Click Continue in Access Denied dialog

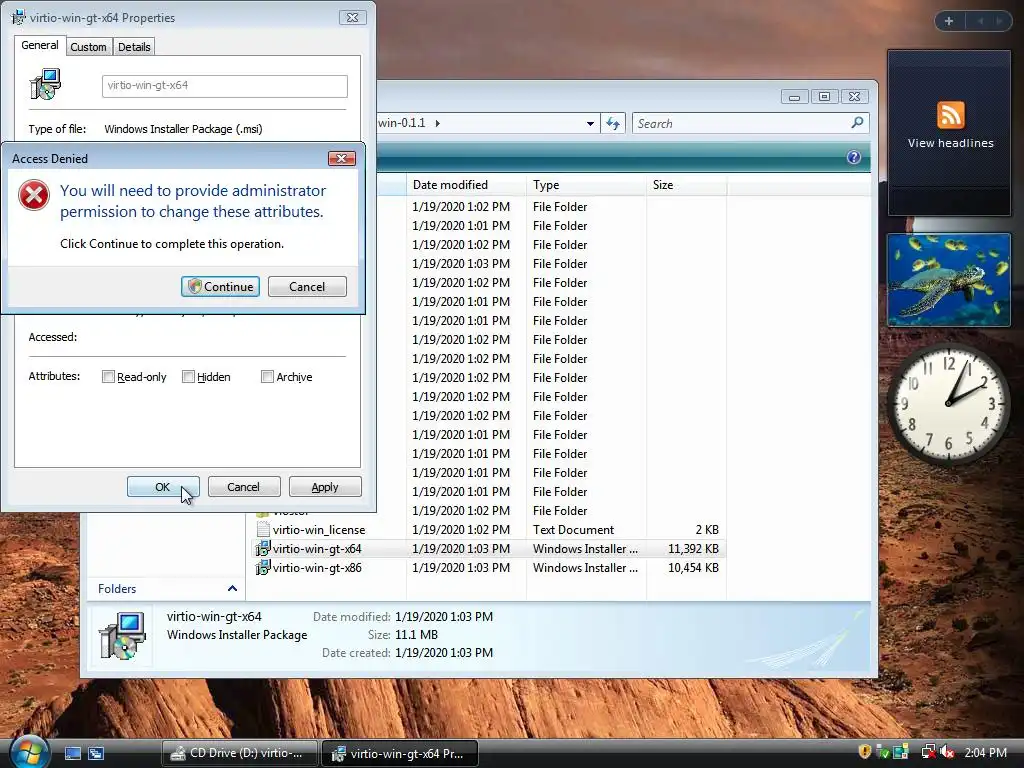click(x=220, y=287)
